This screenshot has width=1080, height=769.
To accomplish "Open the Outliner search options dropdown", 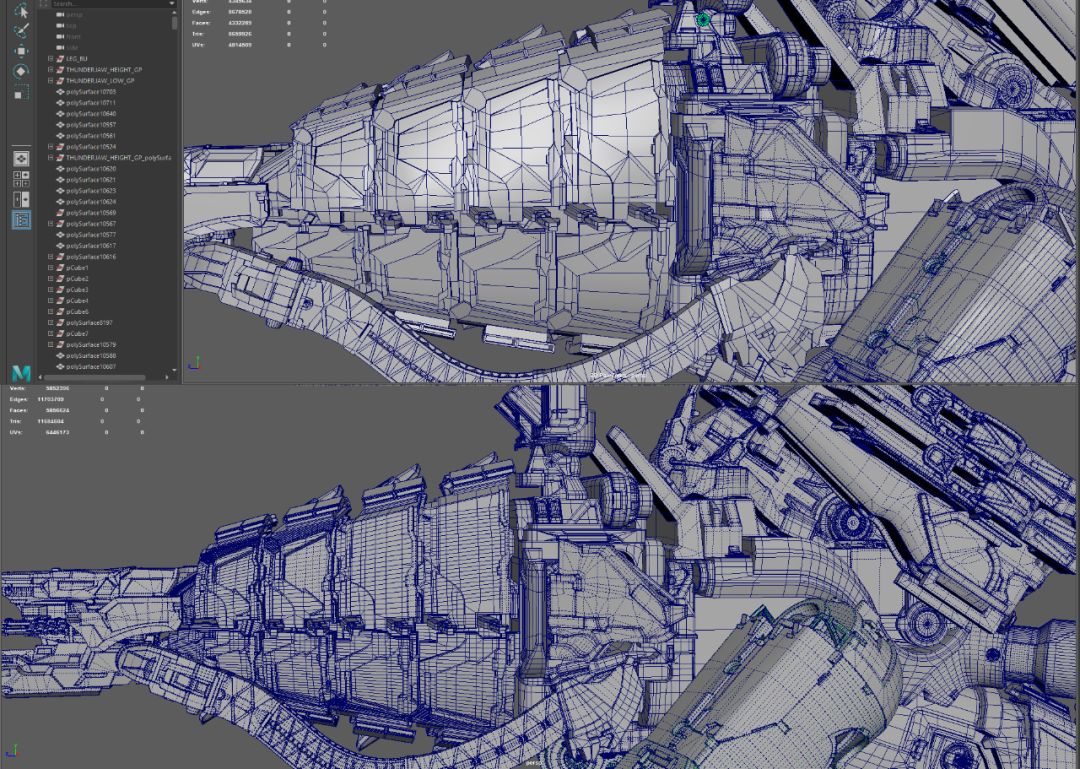I will pyautogui.click(x=172, y=3).
